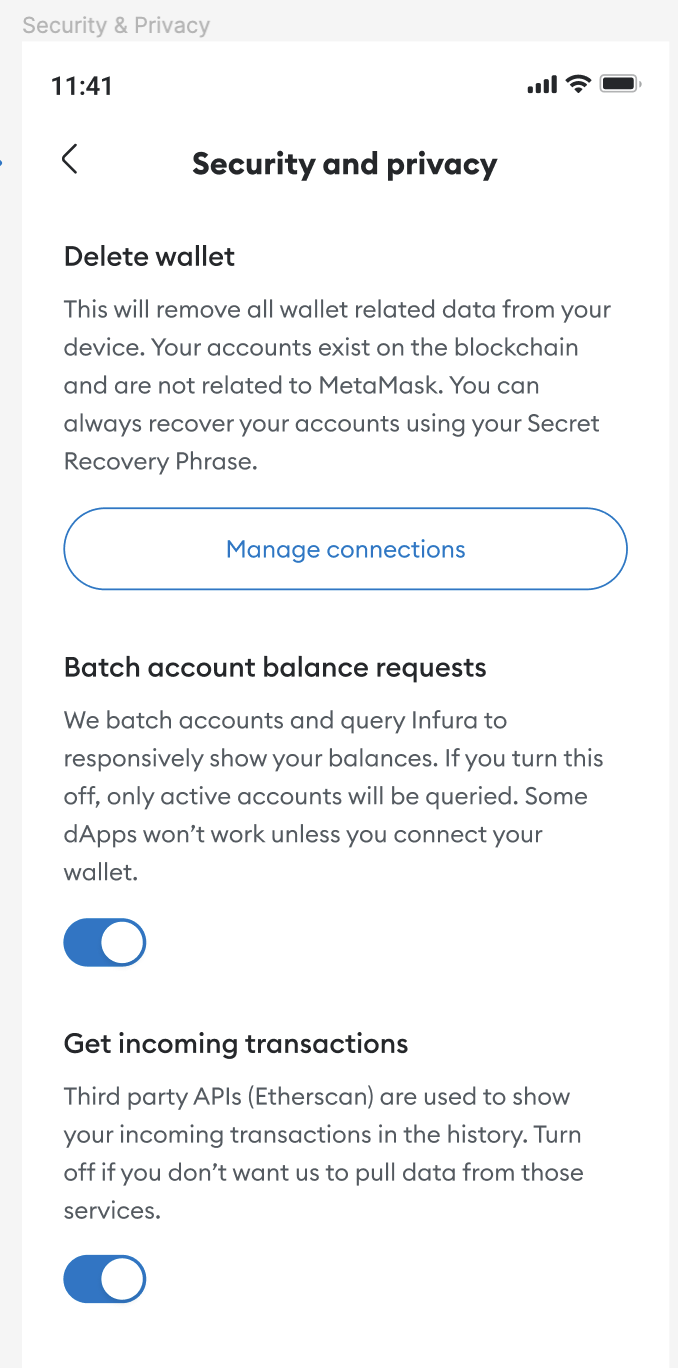Screen dimensions: 678x1368
Task: Slide the Batch account balance switch off
Action: (105, 941)
